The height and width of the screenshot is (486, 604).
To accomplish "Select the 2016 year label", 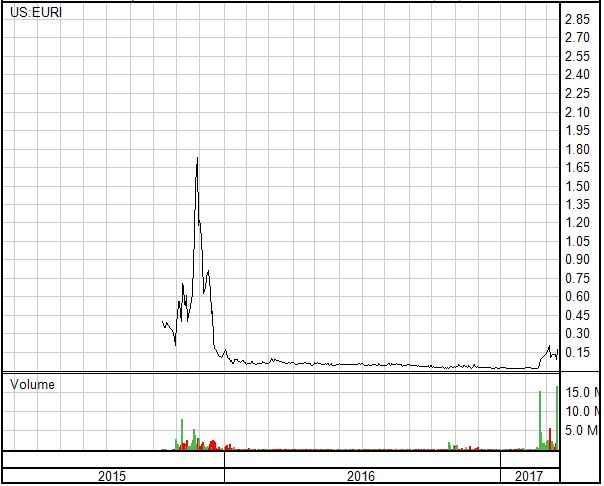I will tap(361, 476).
